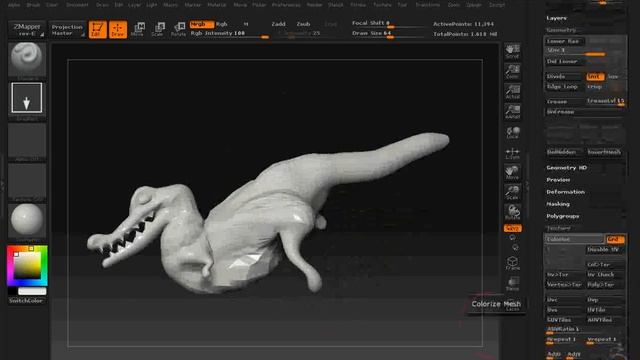The height and width of the screenshot is (360, 640).
Task: Toggle the Transp transparency icon
Action: click(x=512, y=283)
